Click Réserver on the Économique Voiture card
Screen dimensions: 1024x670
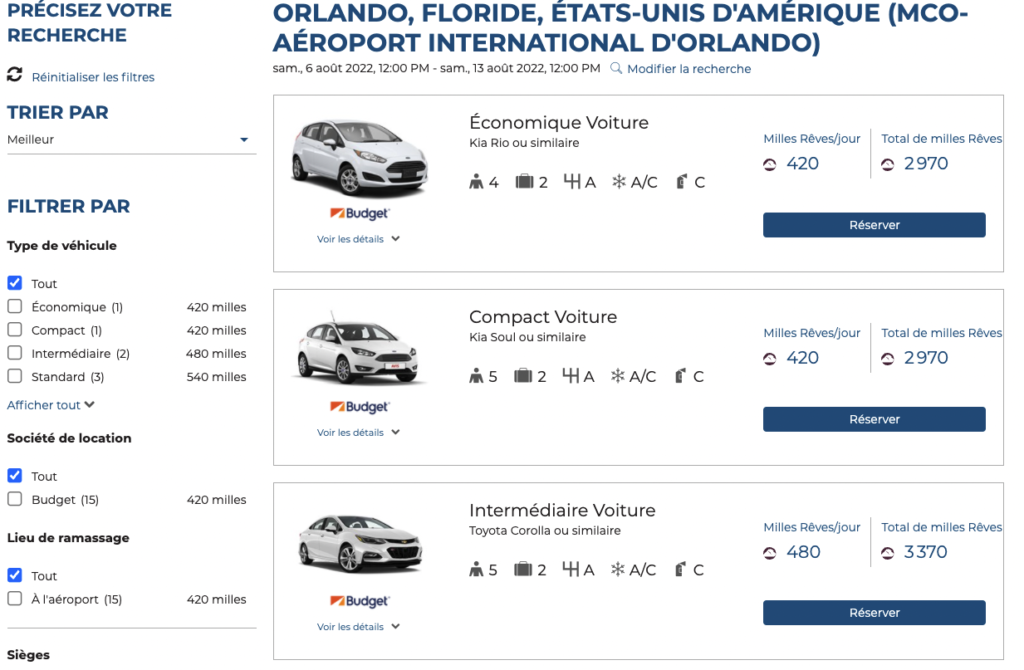point(874,224)
